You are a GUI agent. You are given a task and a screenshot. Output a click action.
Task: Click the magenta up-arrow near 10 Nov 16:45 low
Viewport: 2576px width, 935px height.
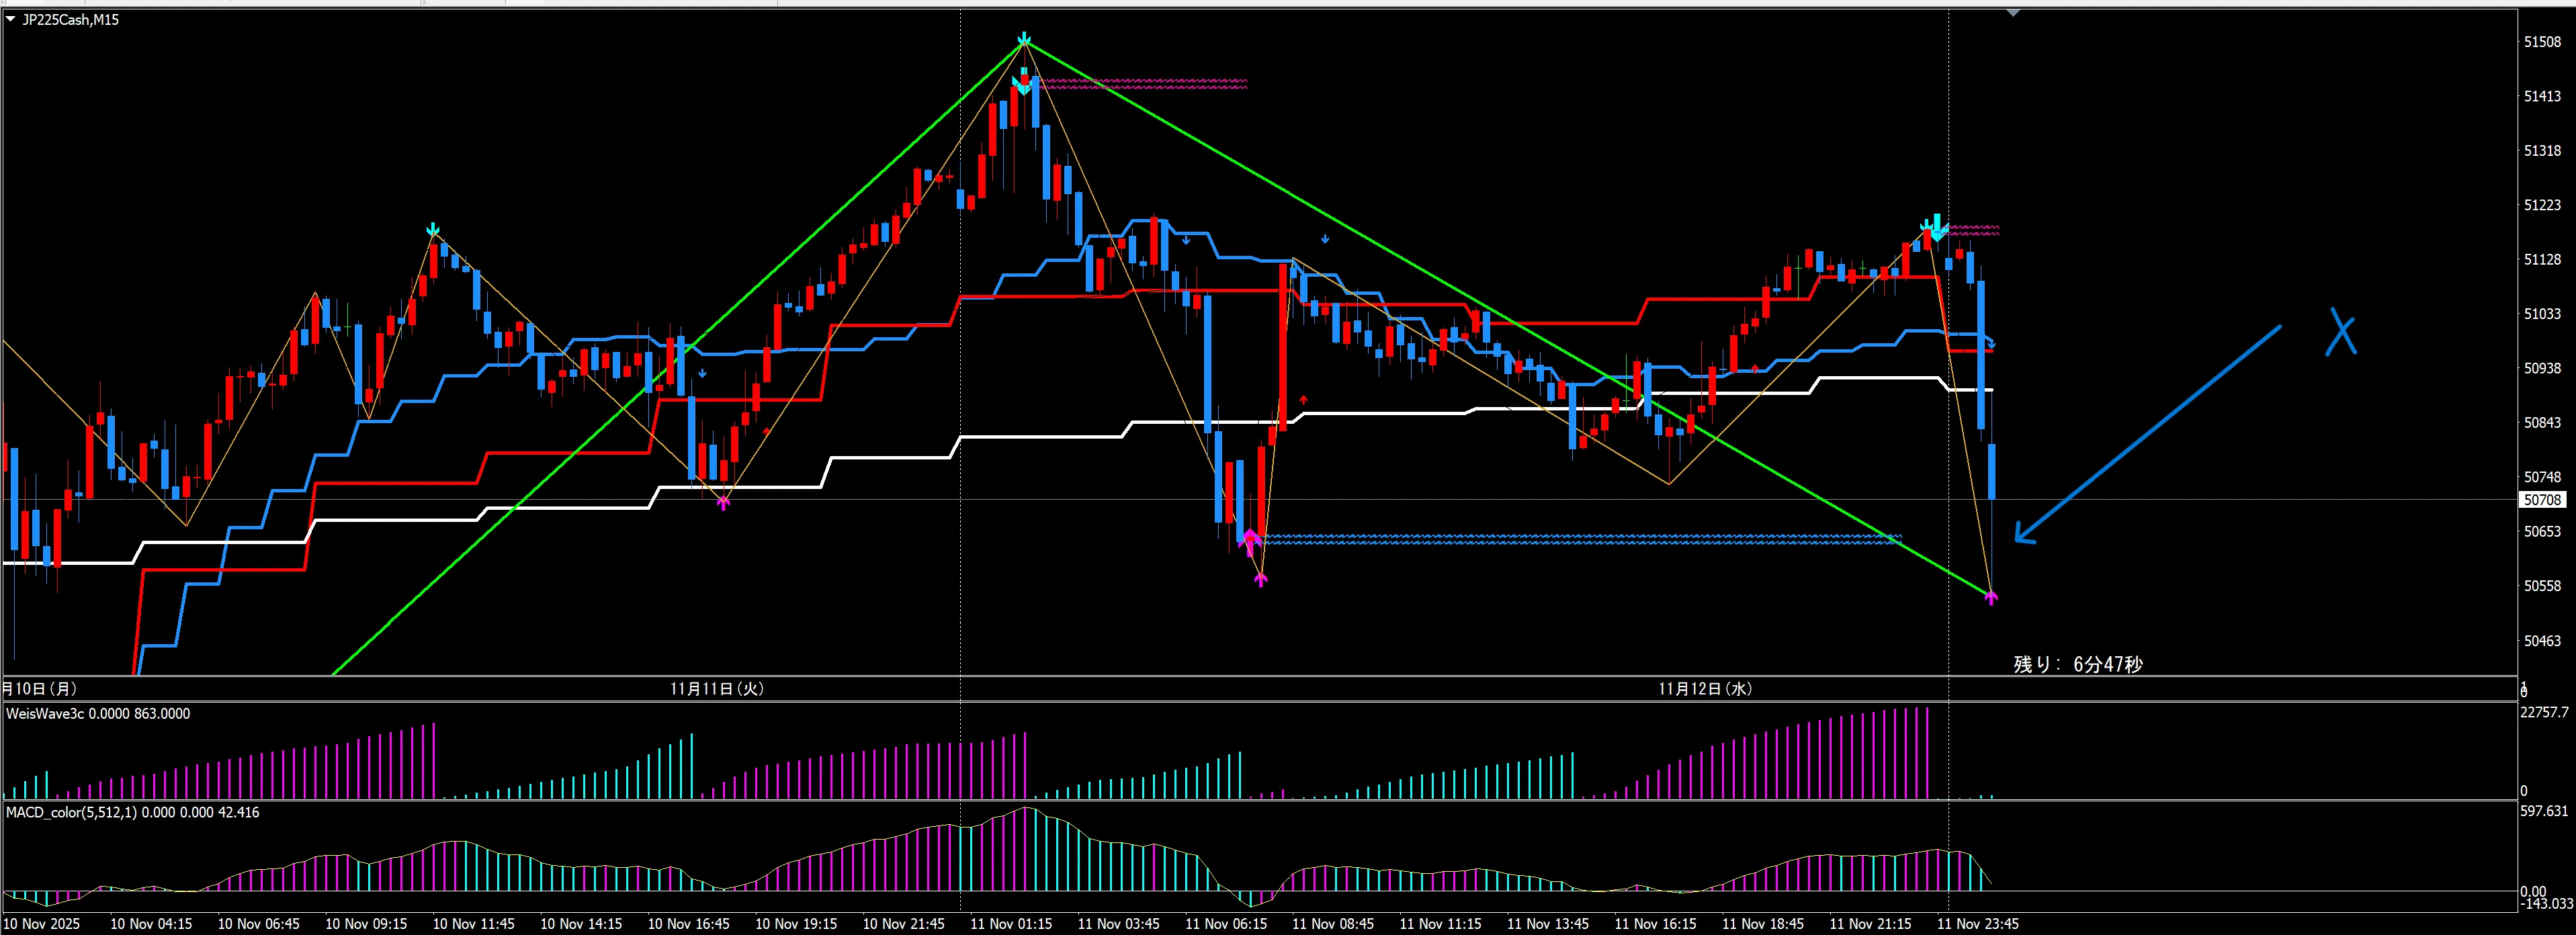pos(724,503)
